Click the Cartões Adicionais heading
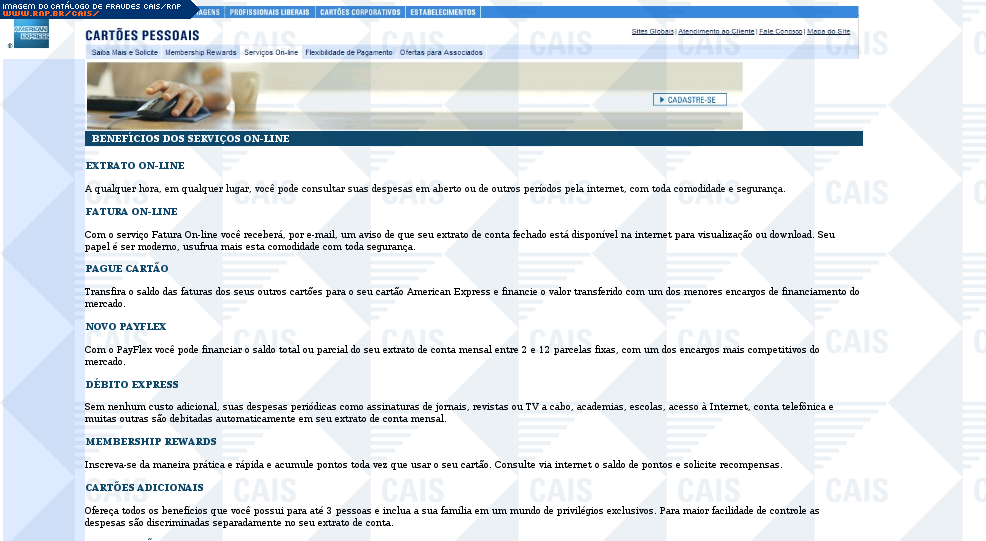The width and height of the screenshot is (986, 541). [144, 488]
